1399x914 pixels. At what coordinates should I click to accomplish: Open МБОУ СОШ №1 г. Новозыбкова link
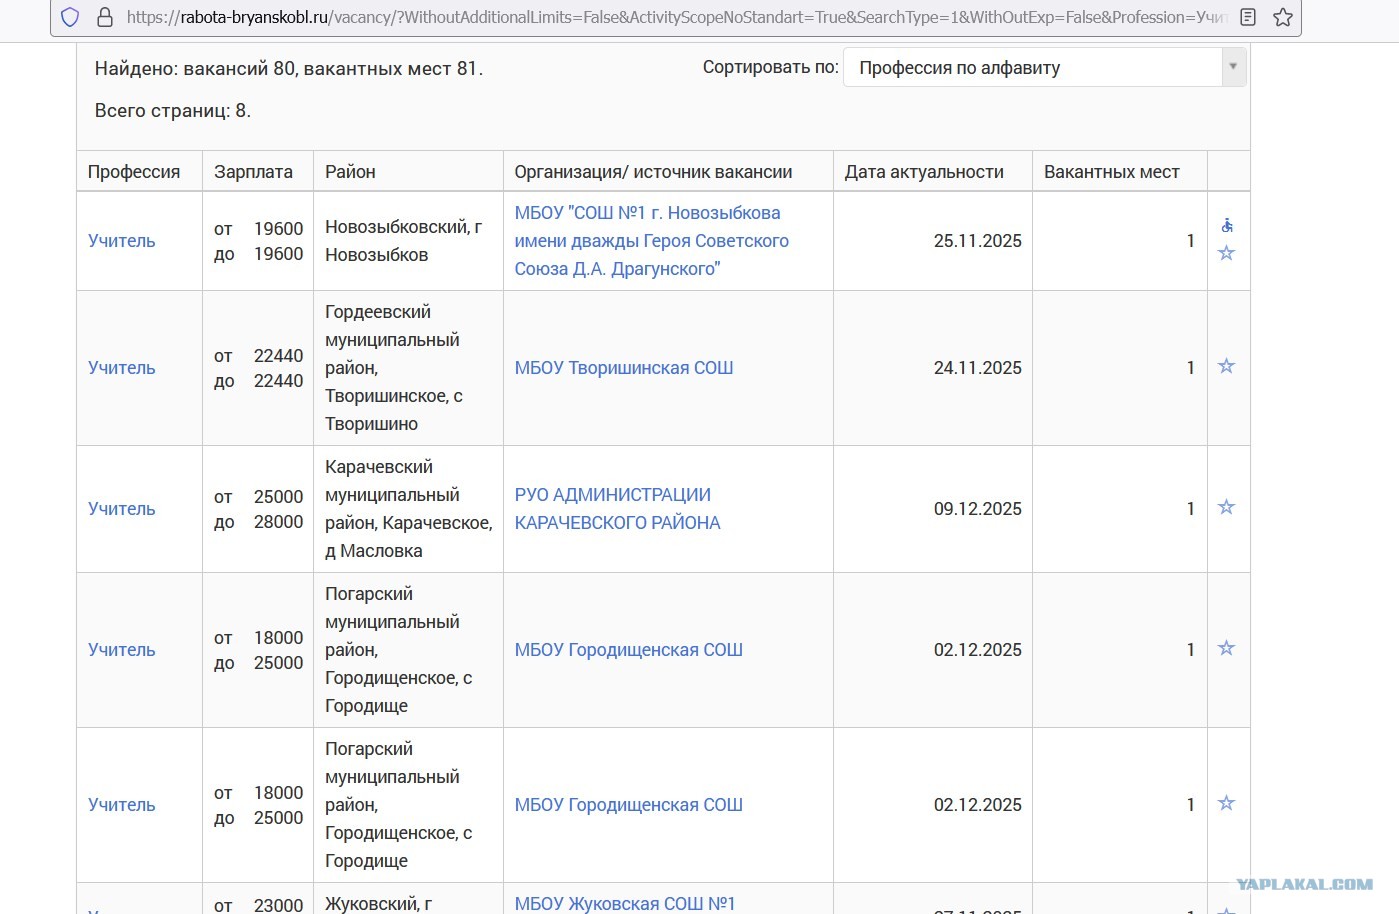tap(651, 241)
